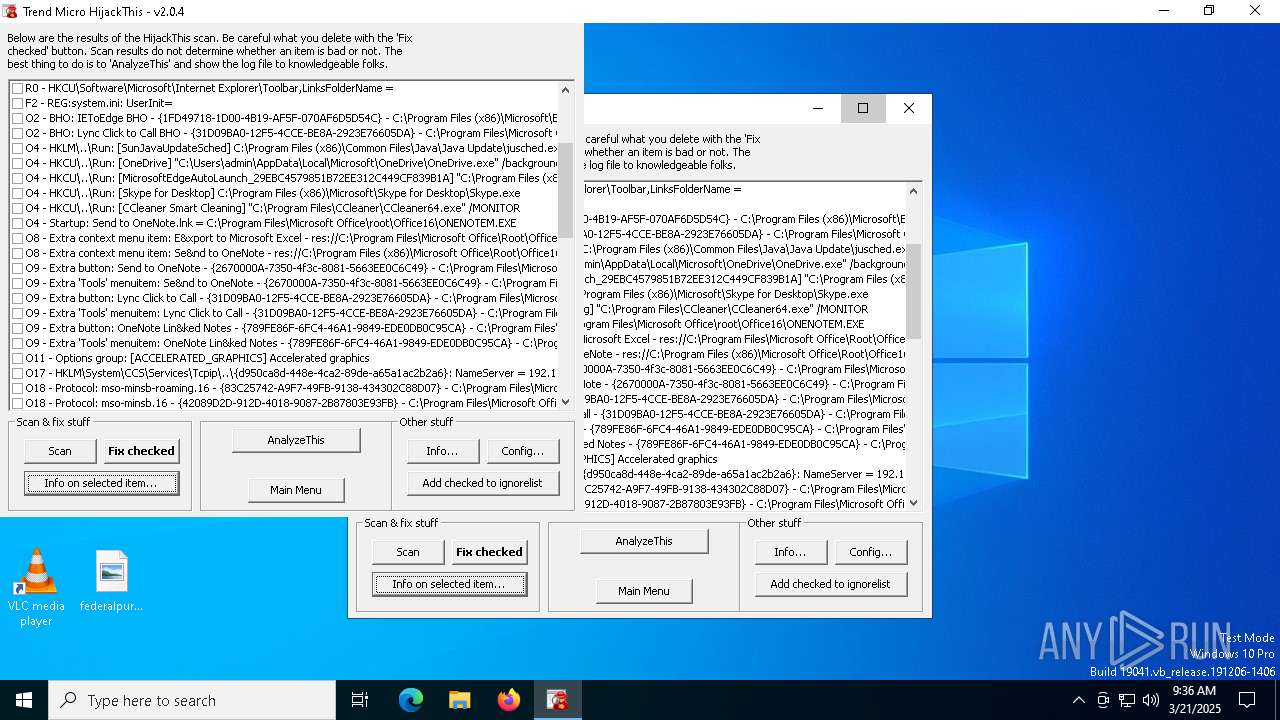The width and height of the screenshot is (1280, 720).
Task: Click Fix checked in the second window
Action: (489, 552)
